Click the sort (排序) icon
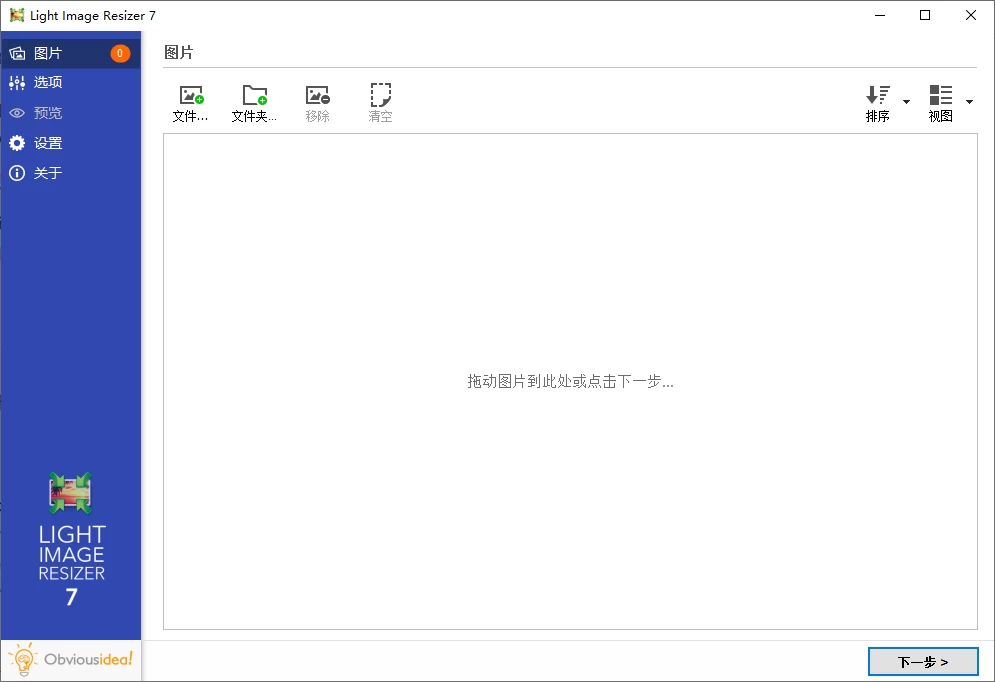The image size is (995, 682). (877, 96)
